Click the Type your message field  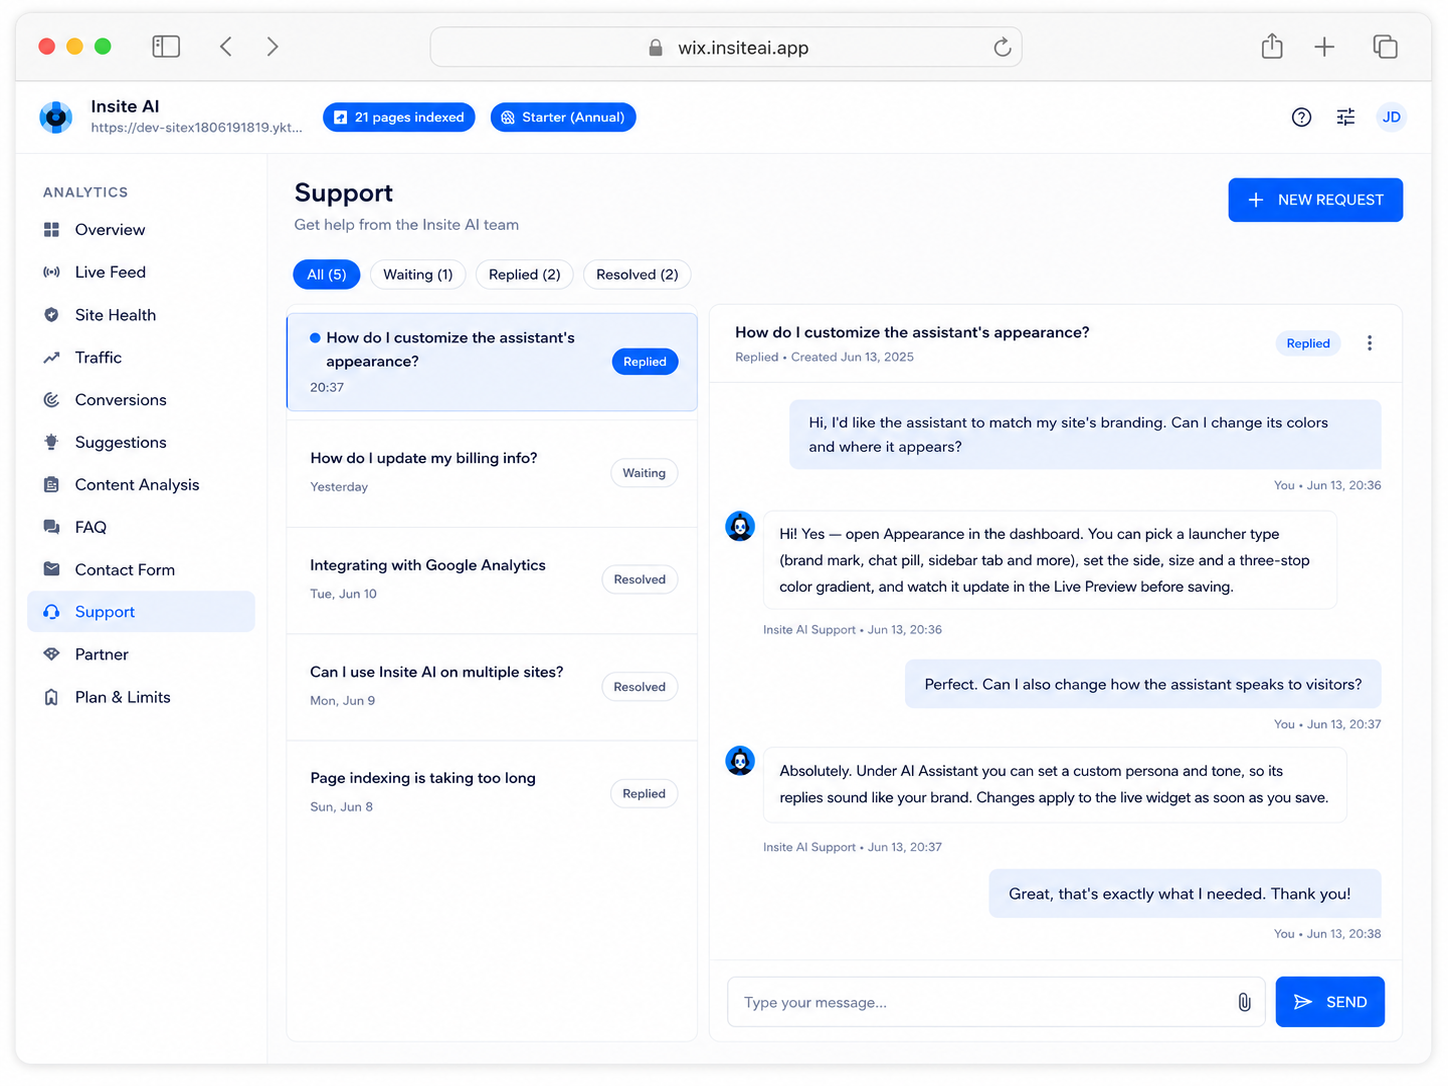point(996,1002)
